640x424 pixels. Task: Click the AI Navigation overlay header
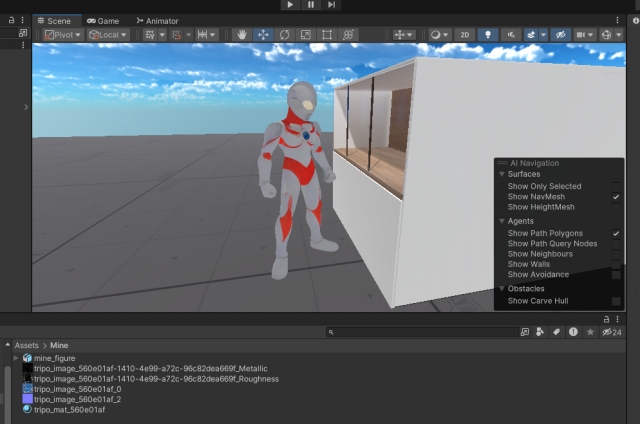coord(559,163)
